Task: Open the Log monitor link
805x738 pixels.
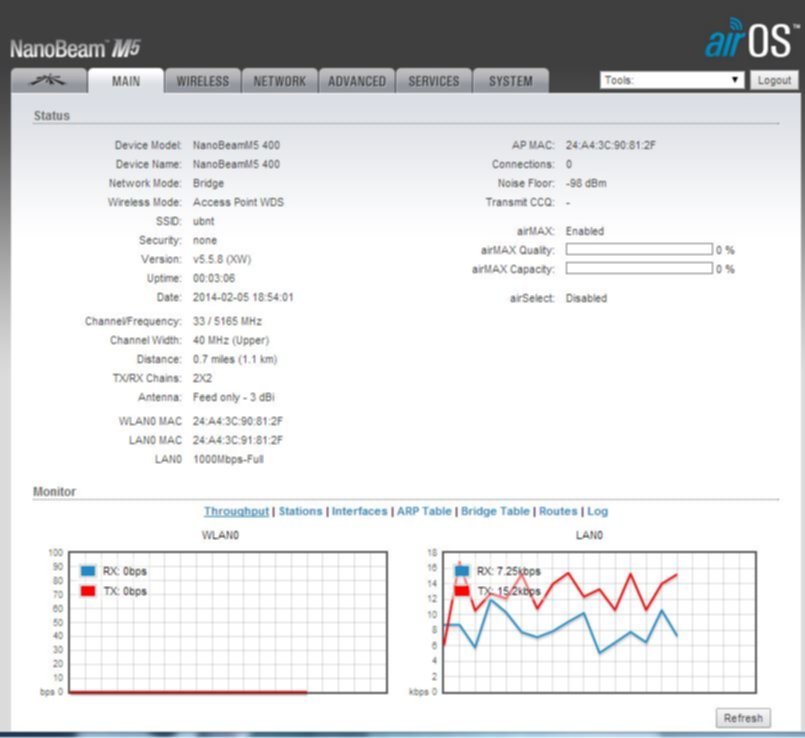Action: [x=598, y=511]
